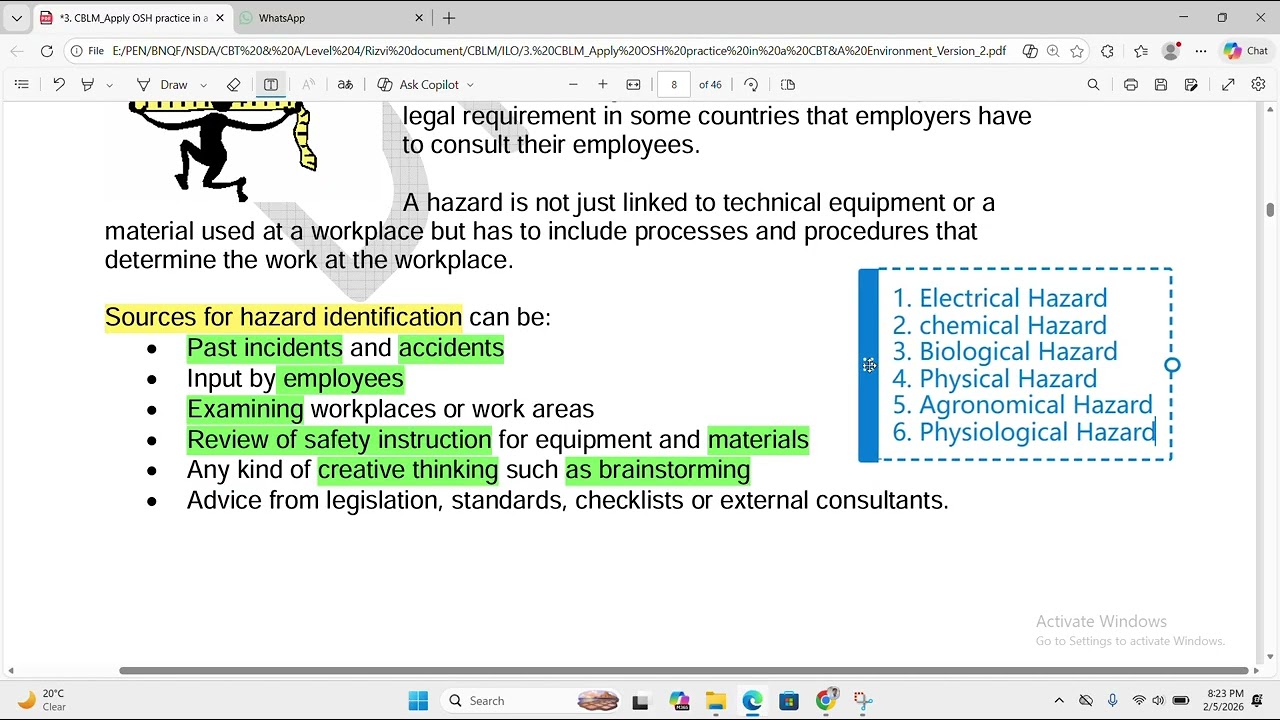This screenshot has height=720, width=1280.
Task: Open PDF settings gear
Action: tap(1258, 85)
